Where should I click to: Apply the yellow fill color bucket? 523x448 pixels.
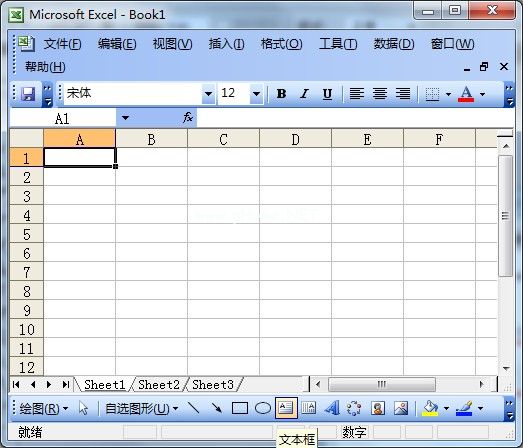[x=430, y=408]
